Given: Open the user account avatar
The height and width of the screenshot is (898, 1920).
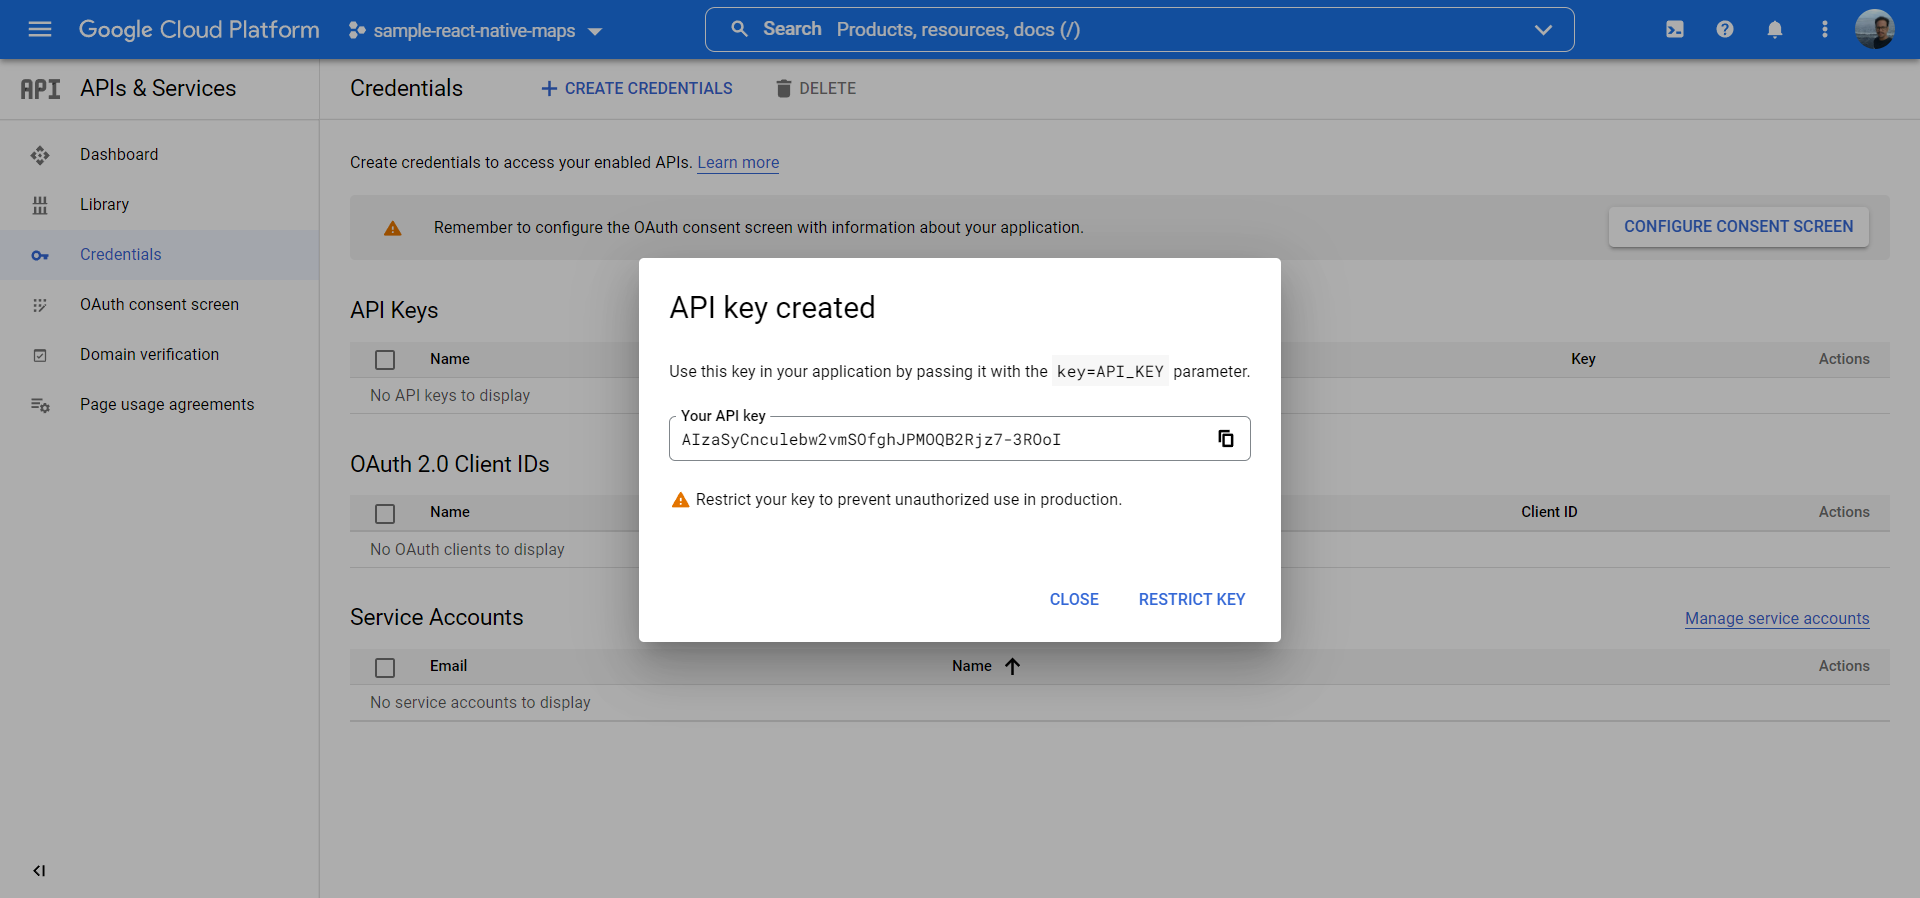Looking at the screenshot, I should click(1875, 29).
